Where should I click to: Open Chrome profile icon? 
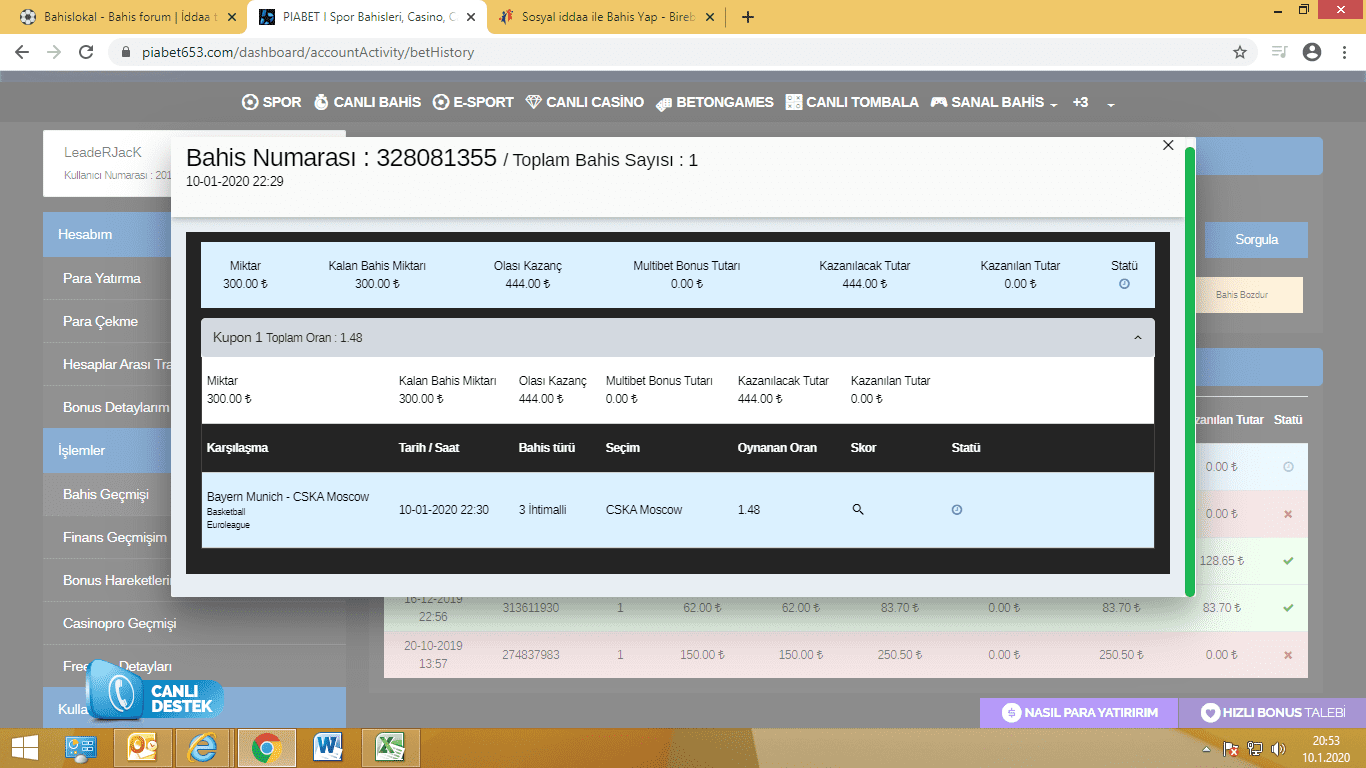point(1312,52)
